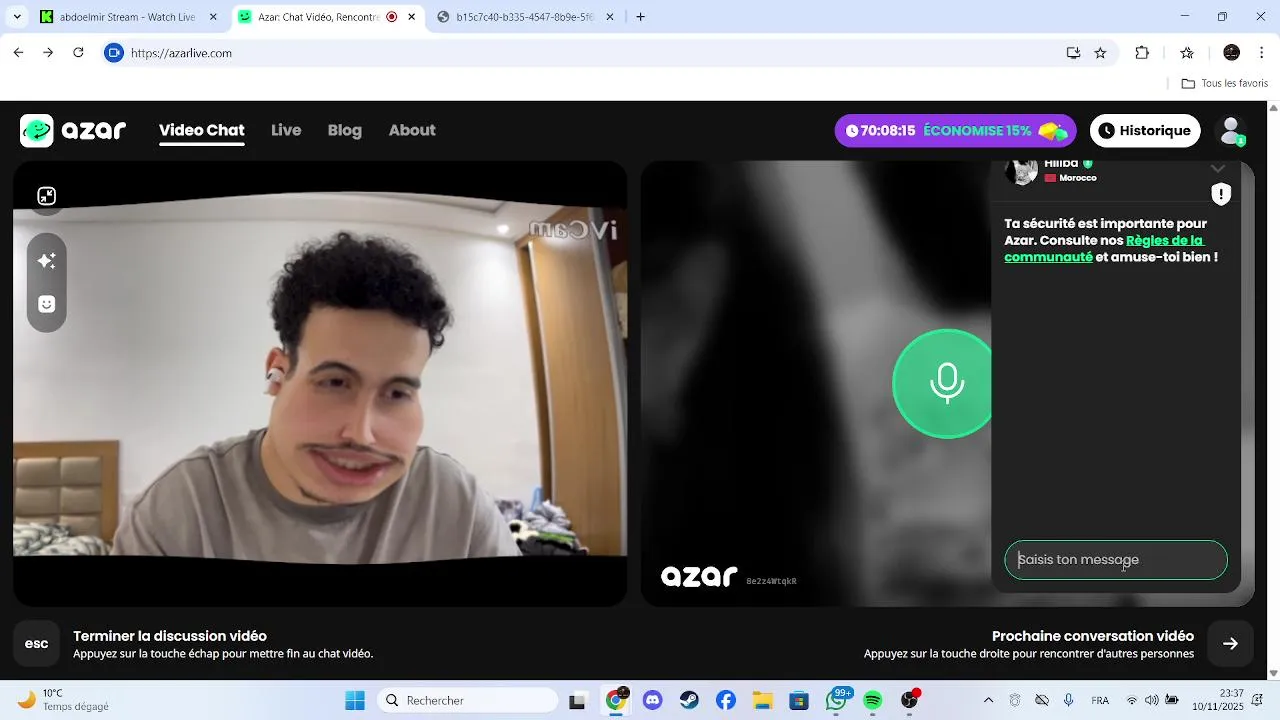Screen dimensions: 1280x720
Task: Open the browser extensions puzzle icon
Action: tap(1142, 53)
